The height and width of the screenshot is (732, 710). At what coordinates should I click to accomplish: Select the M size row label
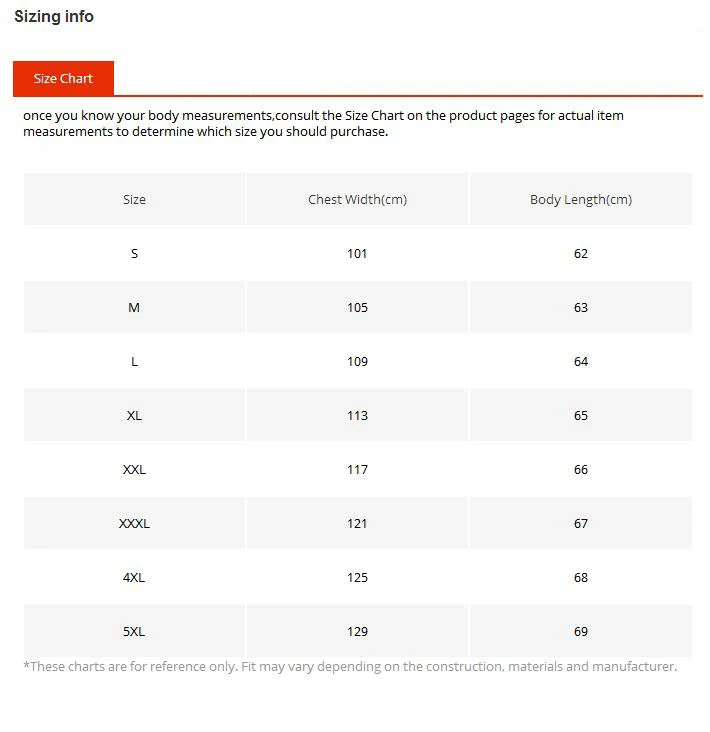click(134, 308)
